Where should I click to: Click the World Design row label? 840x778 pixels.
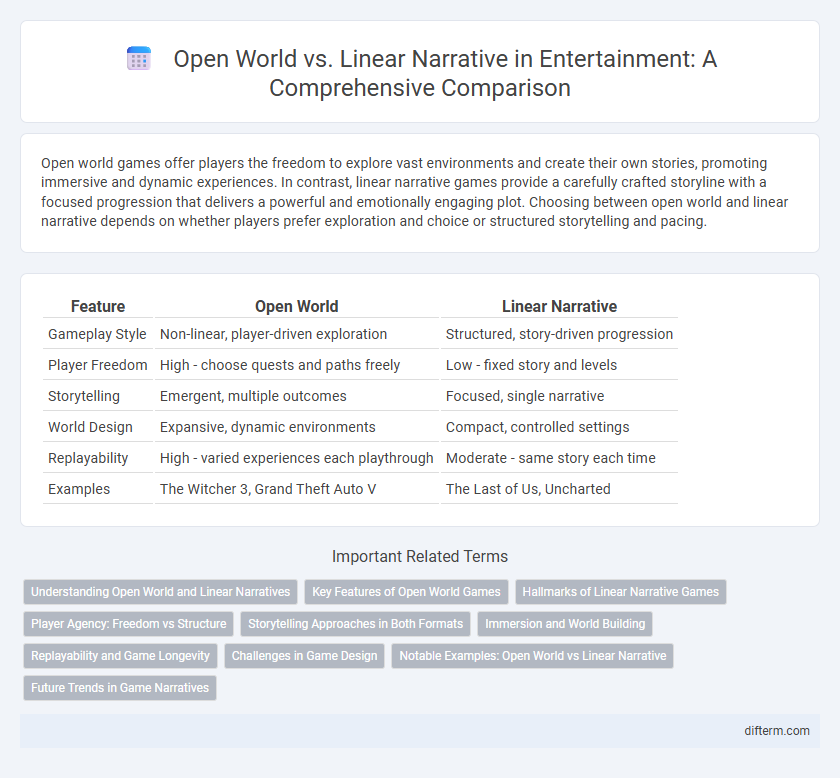[90, 427]
